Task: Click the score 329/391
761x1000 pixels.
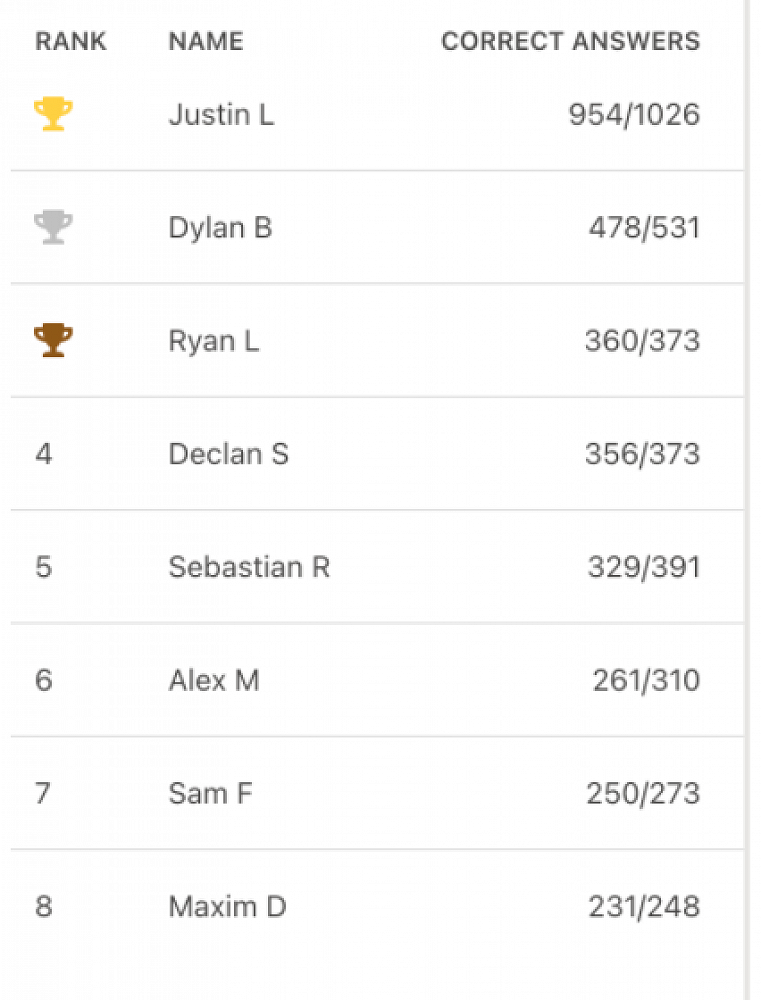Action: pyautogui.click(x=644, y=567)
